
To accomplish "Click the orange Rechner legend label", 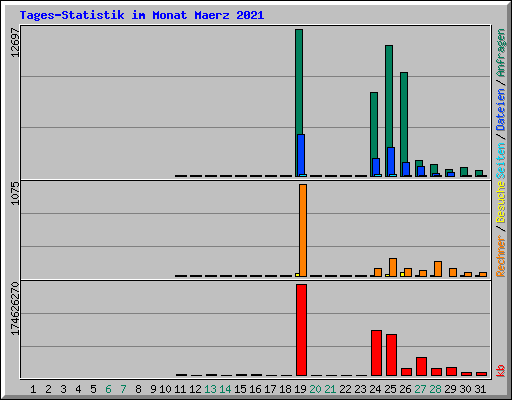I will [501, 256].
